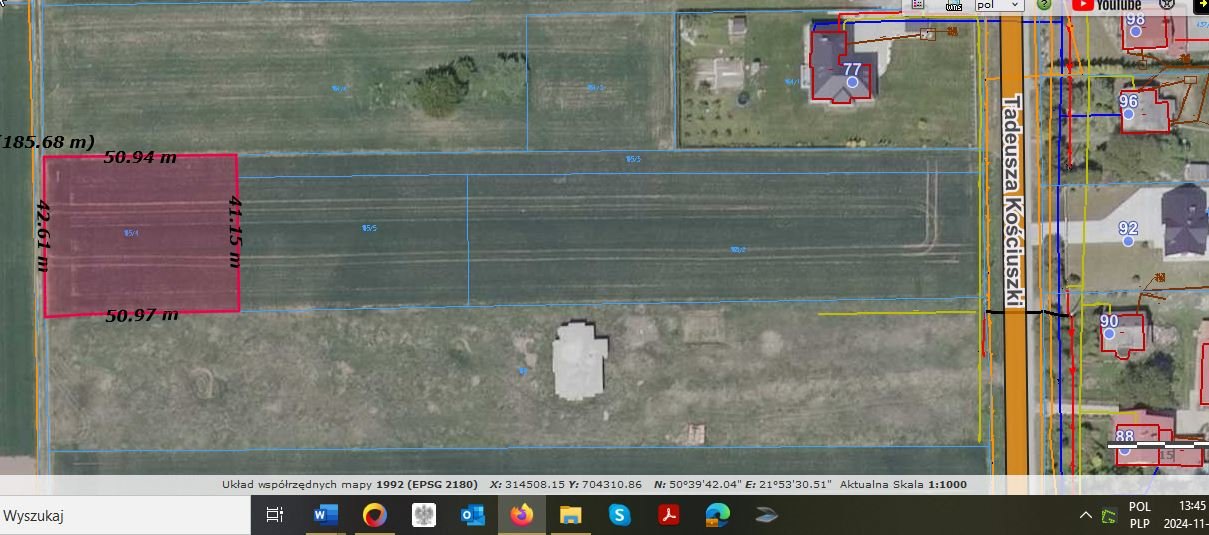The height and width of the screenshot is (535, 1209).
Task: Click the POL PLP keyboard language indicator
Action: pyautogui.click(x=1139, y=515)
